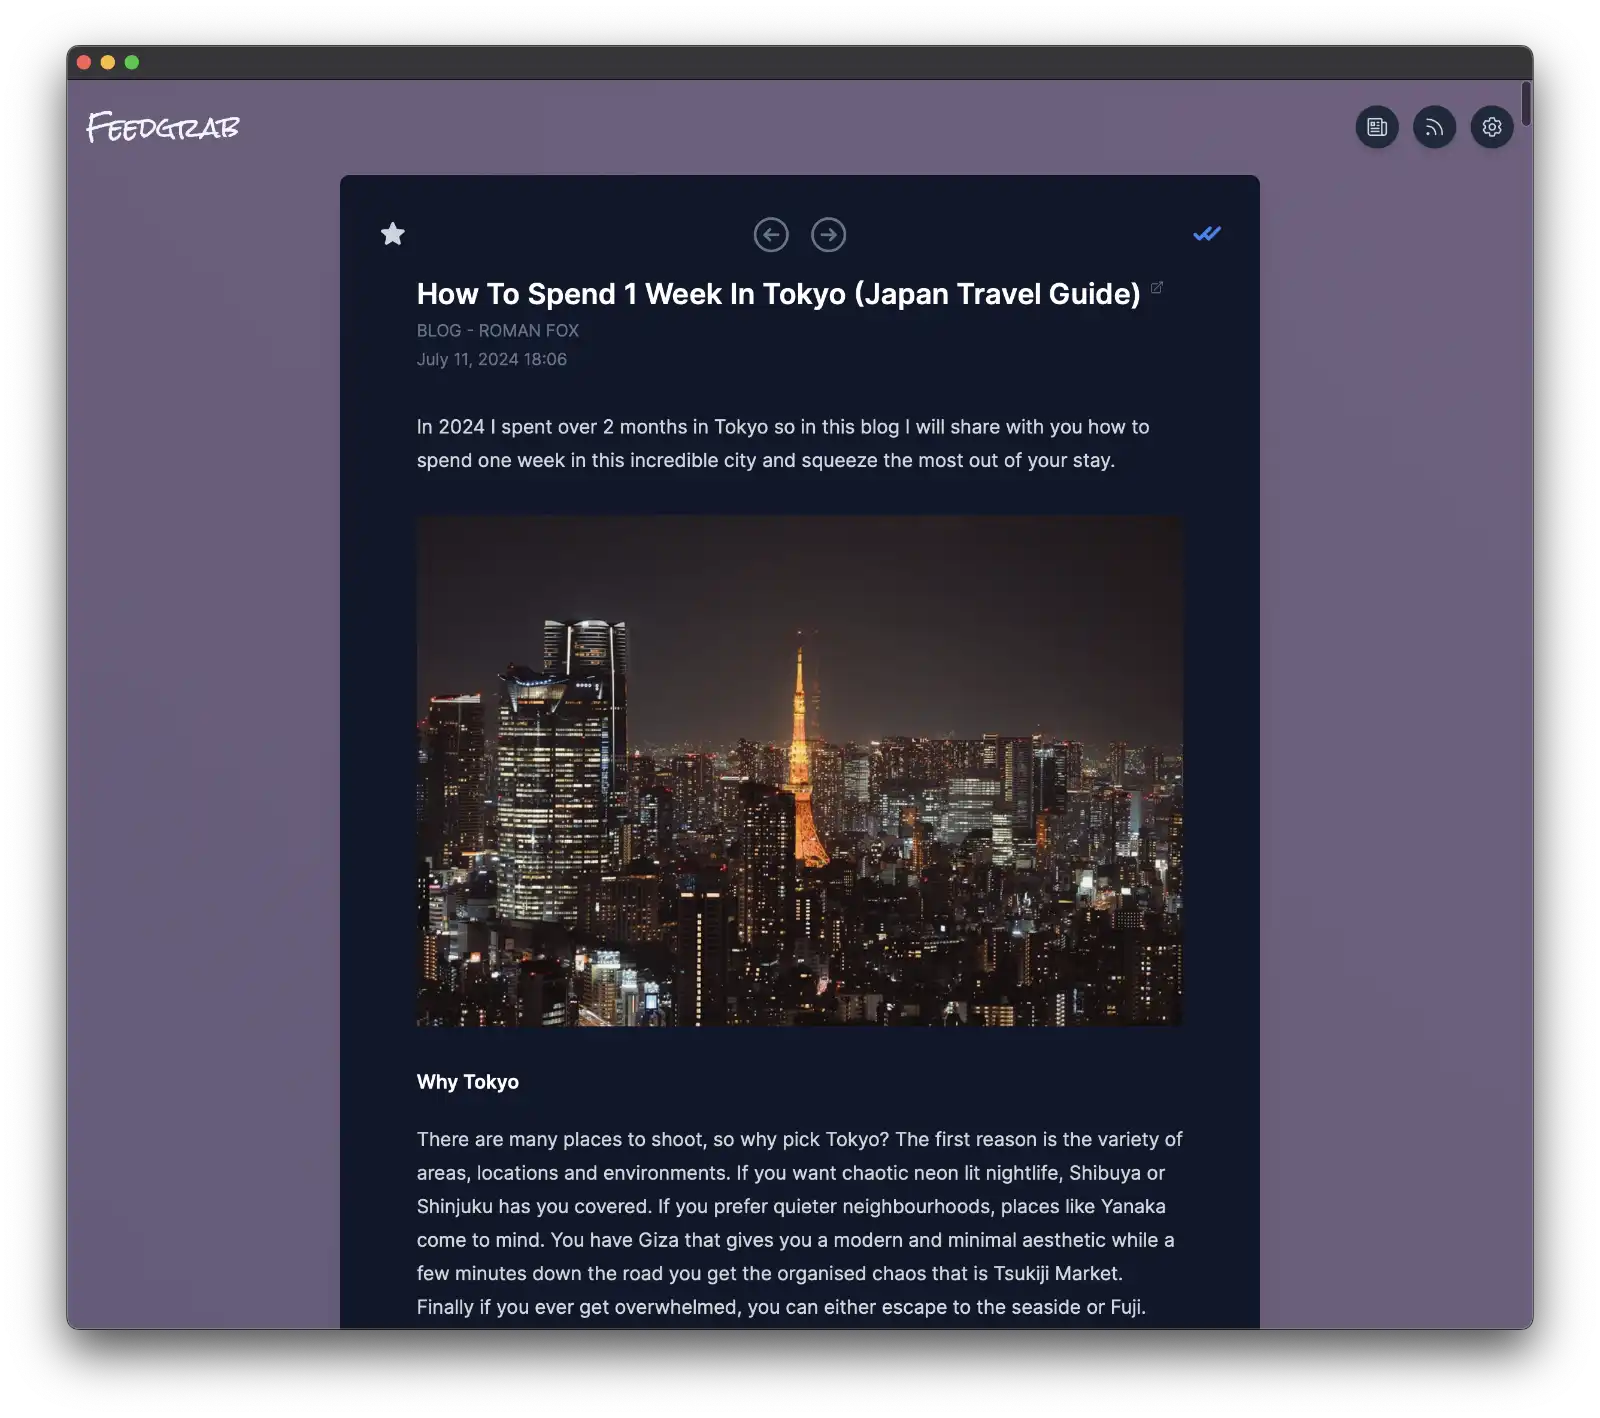Screen dimensions: 1600x1418
Task: Click the Feedgrab logo
Action: pos(163,127)
